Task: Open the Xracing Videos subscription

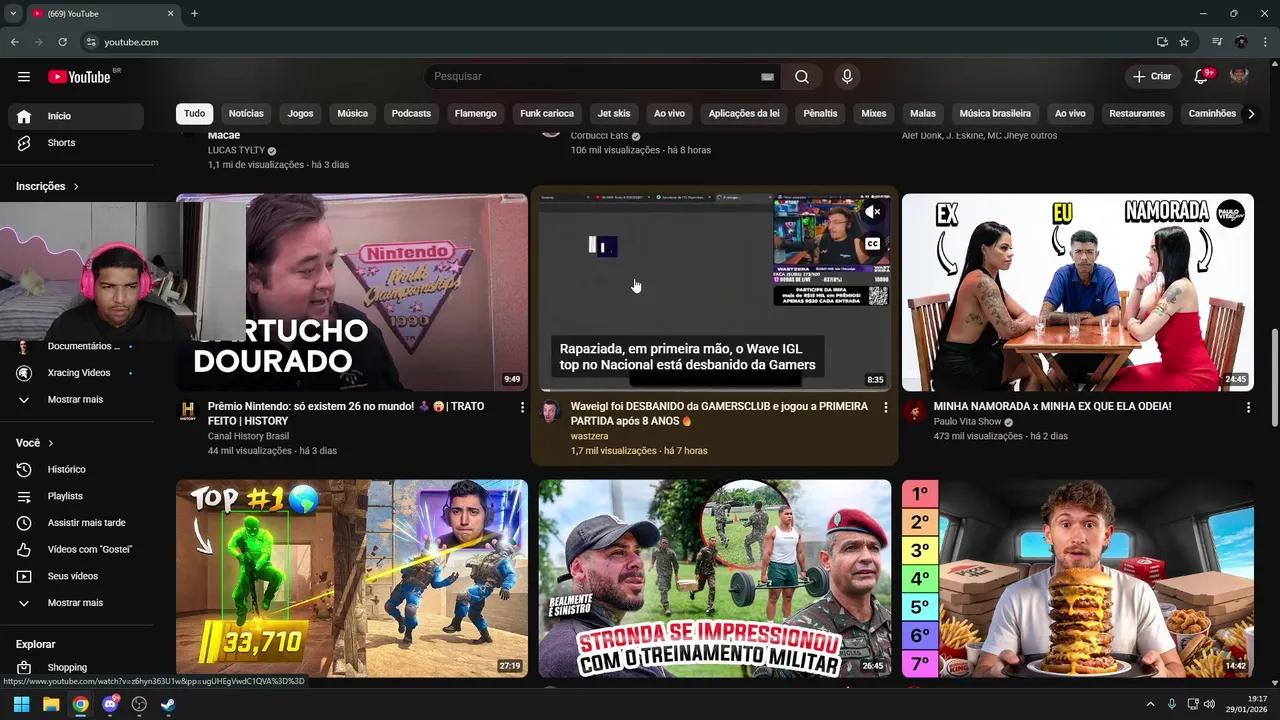Action: tap(76, 373)
